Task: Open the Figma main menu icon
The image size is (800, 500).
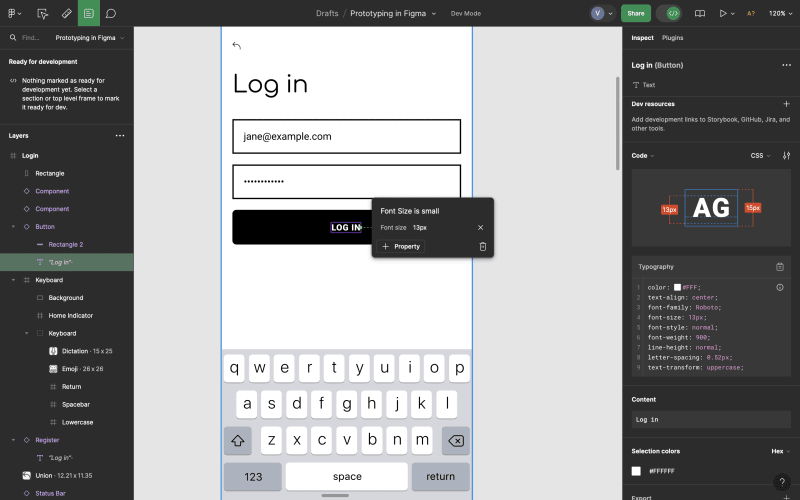Action: click(12, 13)
